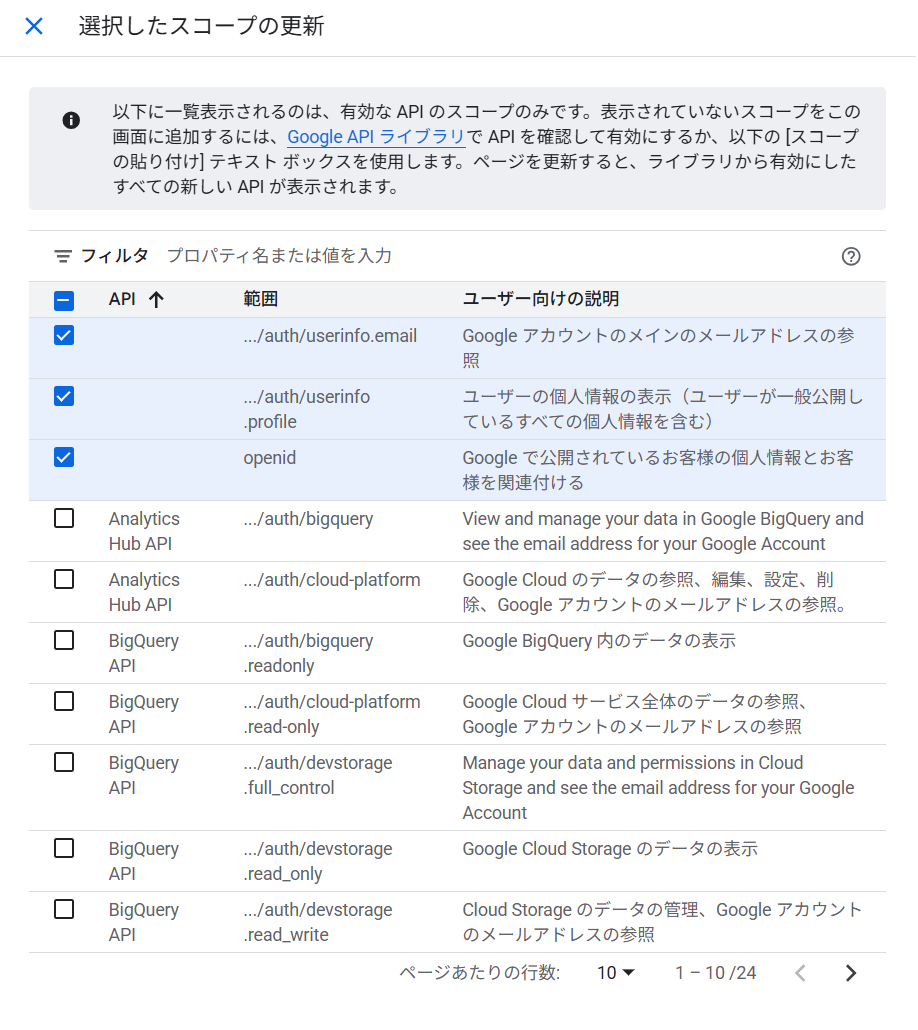Toggle the select-all header checkbox
This screenshot has height=1030, width=918.
[x=64, y=300]
